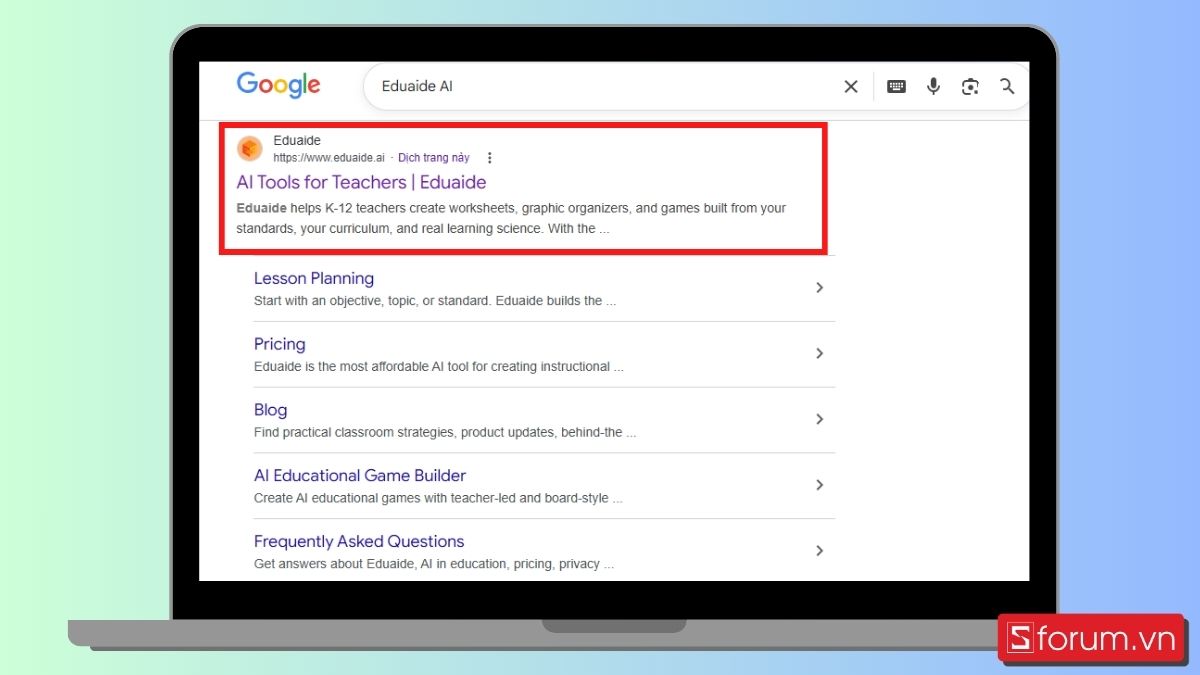This screenshot has width=1200, height=675.
Task: Click text 'Get answers about Eduaide'
Action: click(434, 564)
